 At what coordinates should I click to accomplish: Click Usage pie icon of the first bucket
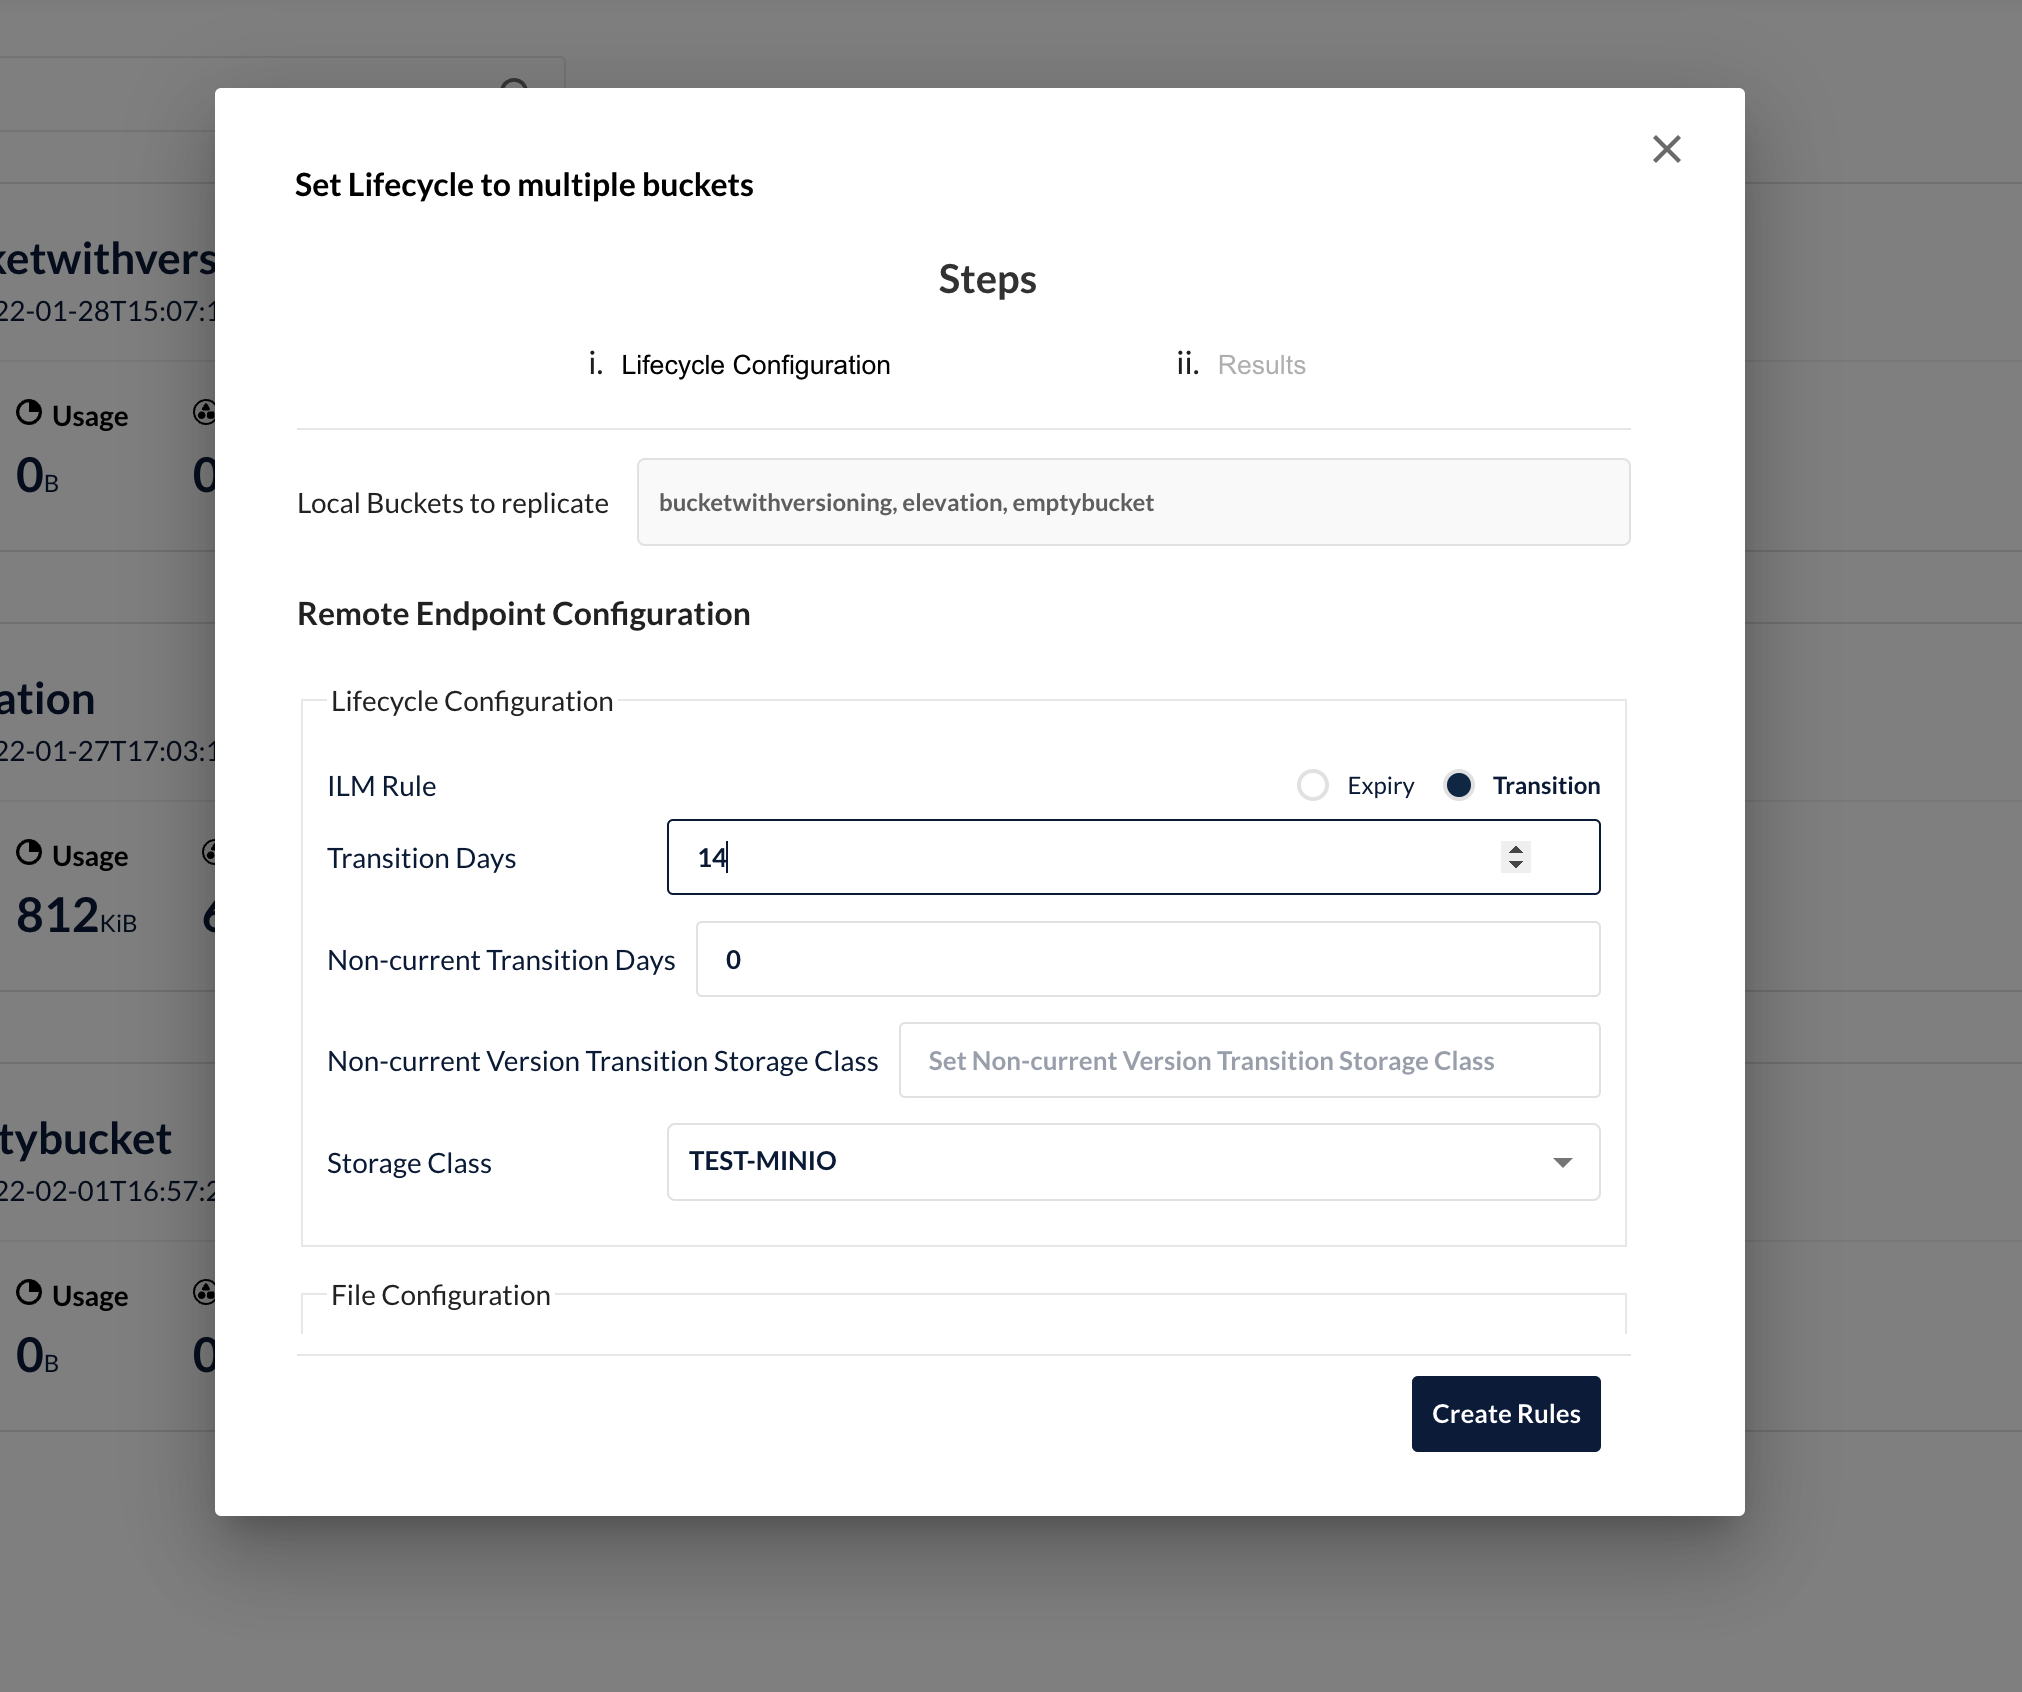point(29,413)
